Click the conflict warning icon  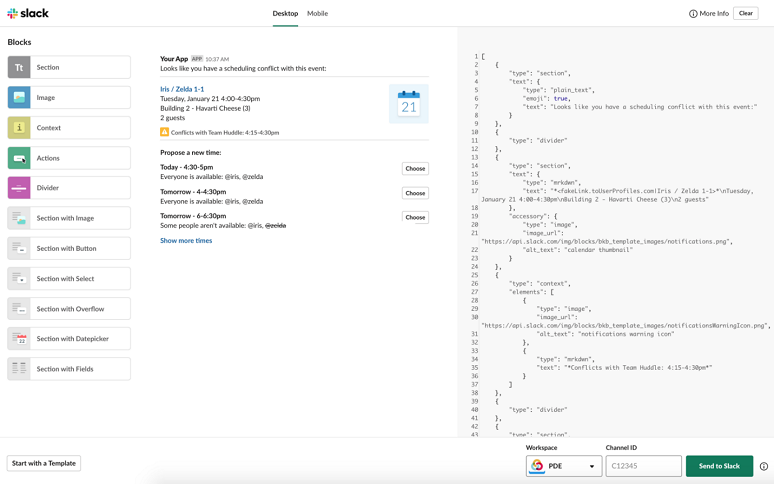[164, 132]
